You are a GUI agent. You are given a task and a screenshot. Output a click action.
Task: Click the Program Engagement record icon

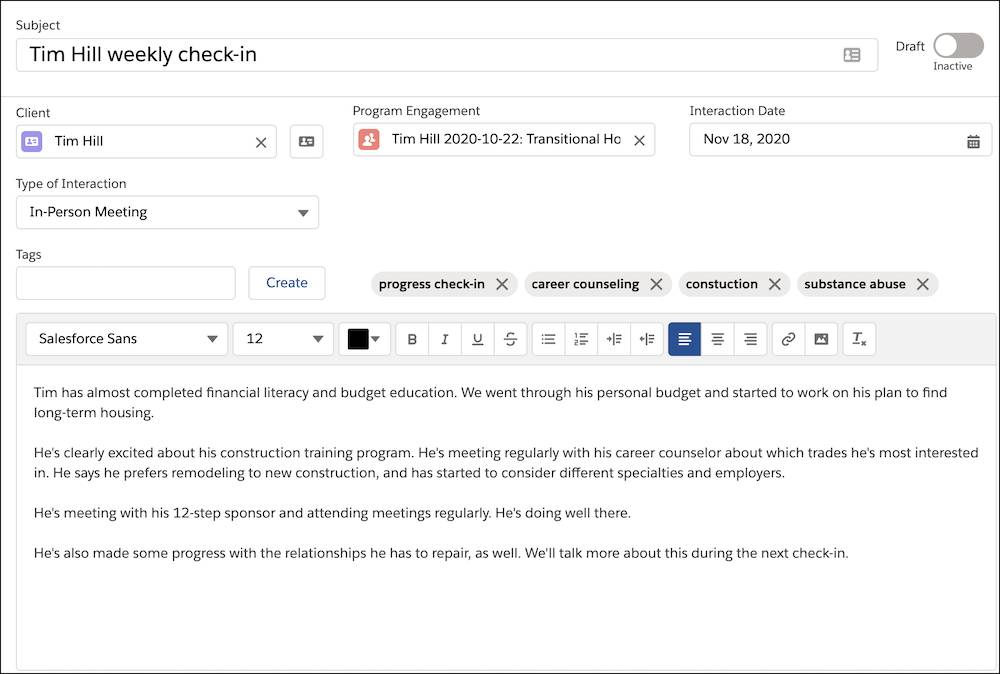[x=369, y=140]
